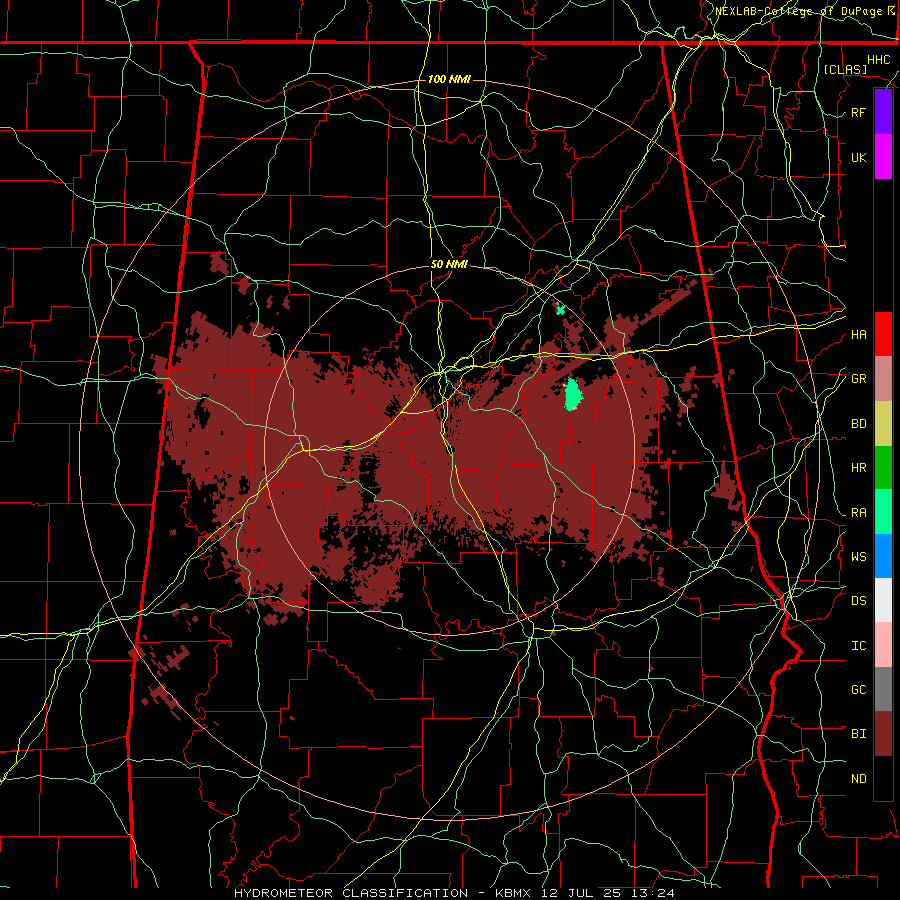900x900 pixels.
Task: Click the HA legend label
Action: (x=859, y=334)
